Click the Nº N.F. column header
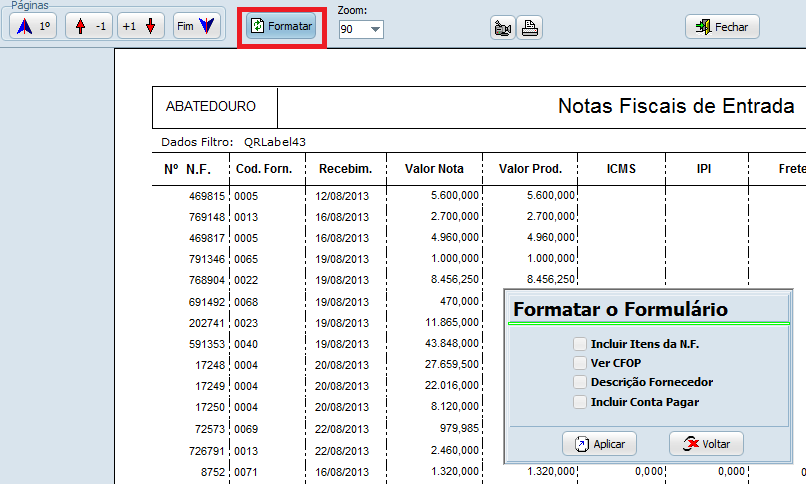The width and height of the screenshot is (806, 484). (189, 169)
